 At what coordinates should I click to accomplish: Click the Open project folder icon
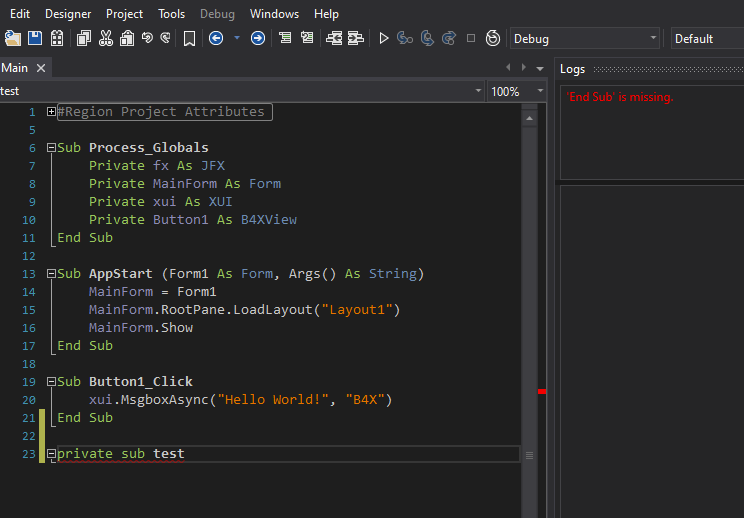[x=12, y=38]
